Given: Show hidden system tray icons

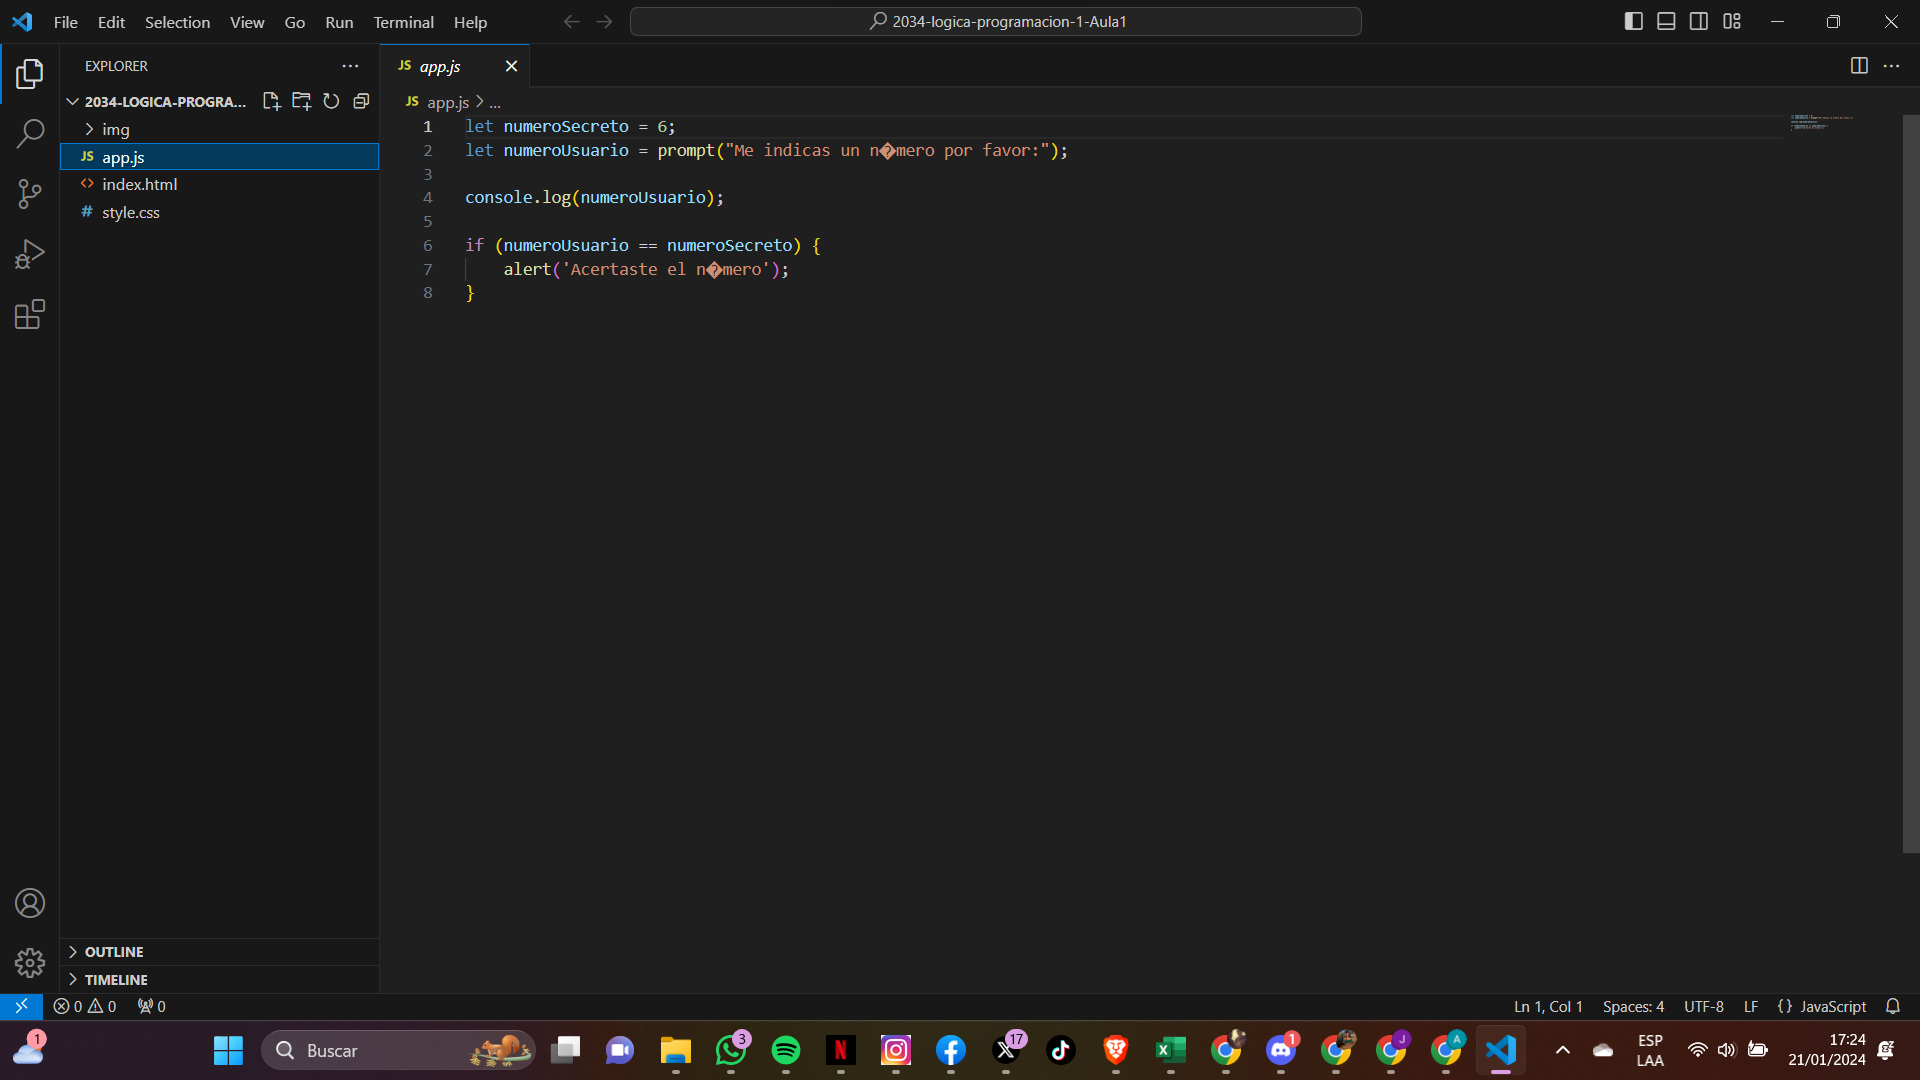Looking at the screenshot, I should (x=1563, y=1050).
